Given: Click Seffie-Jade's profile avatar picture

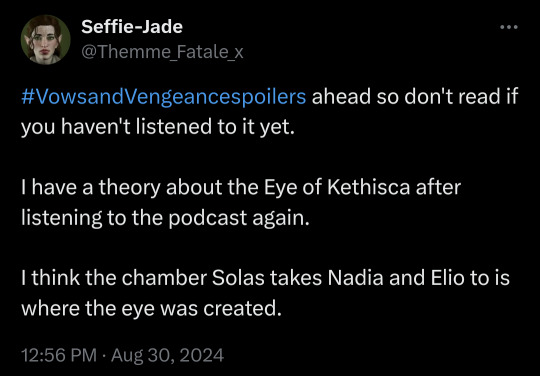Looking at the screenshot, I should click(45, 40).
